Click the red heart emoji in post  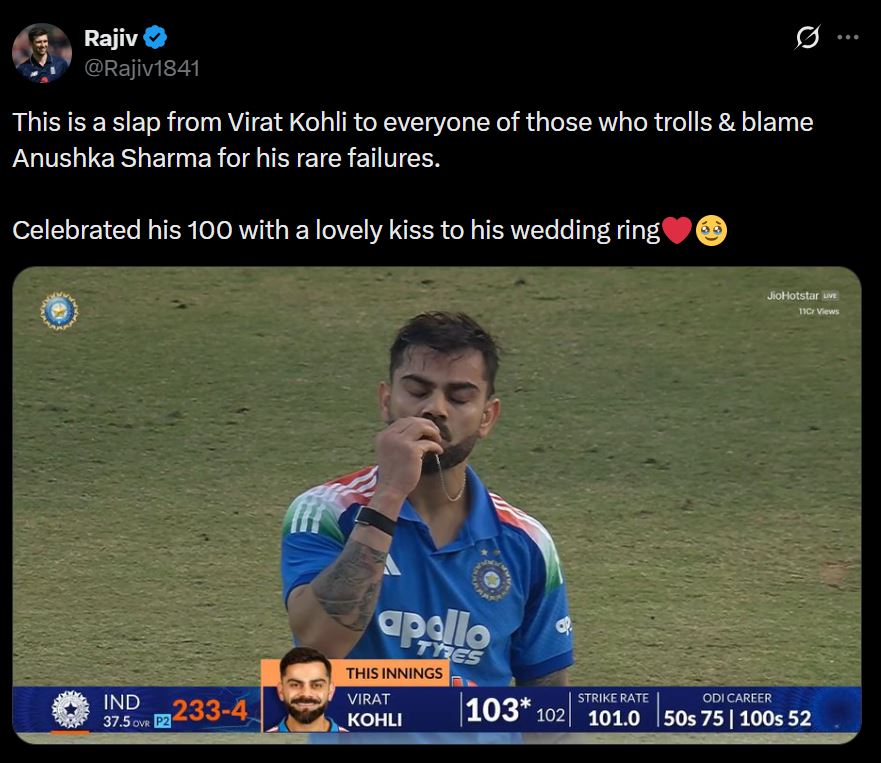[x=677, y=231]
